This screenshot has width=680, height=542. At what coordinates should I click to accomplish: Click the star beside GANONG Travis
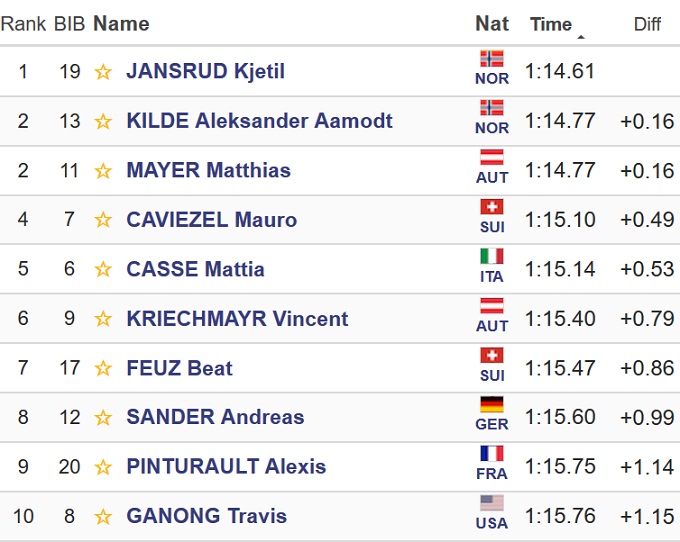tap(102, 517)
